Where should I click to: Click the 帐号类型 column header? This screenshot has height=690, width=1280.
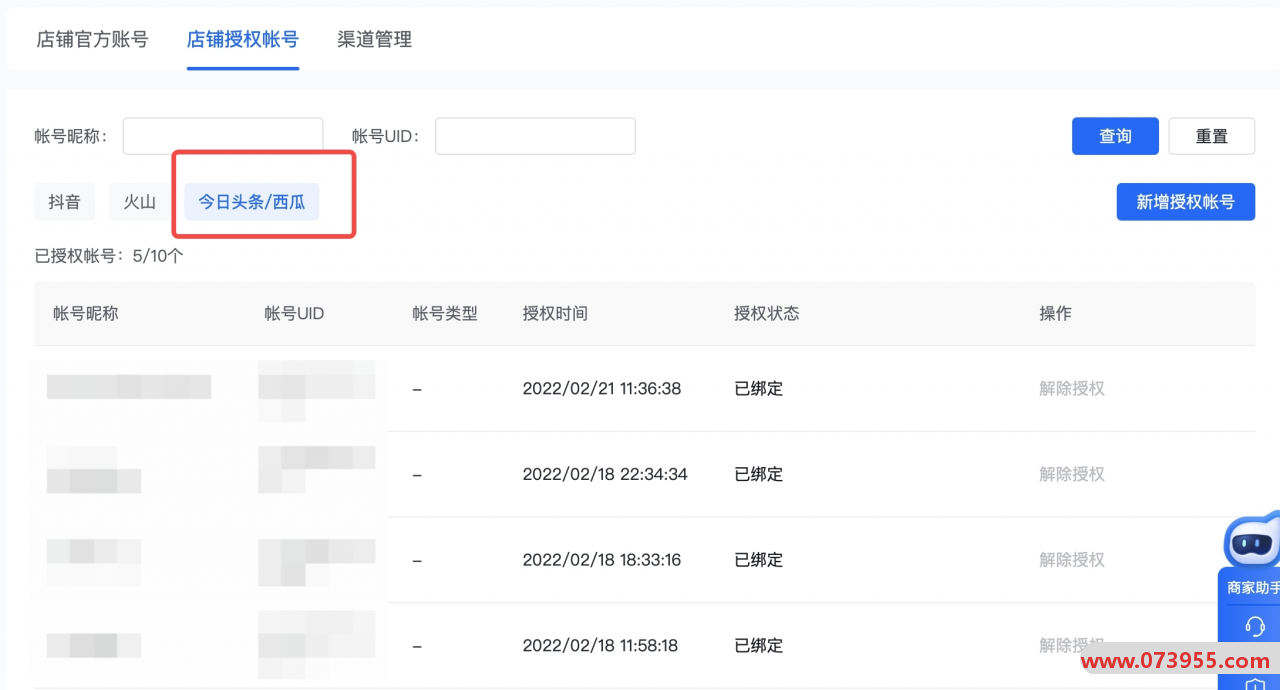pos(445,313)
